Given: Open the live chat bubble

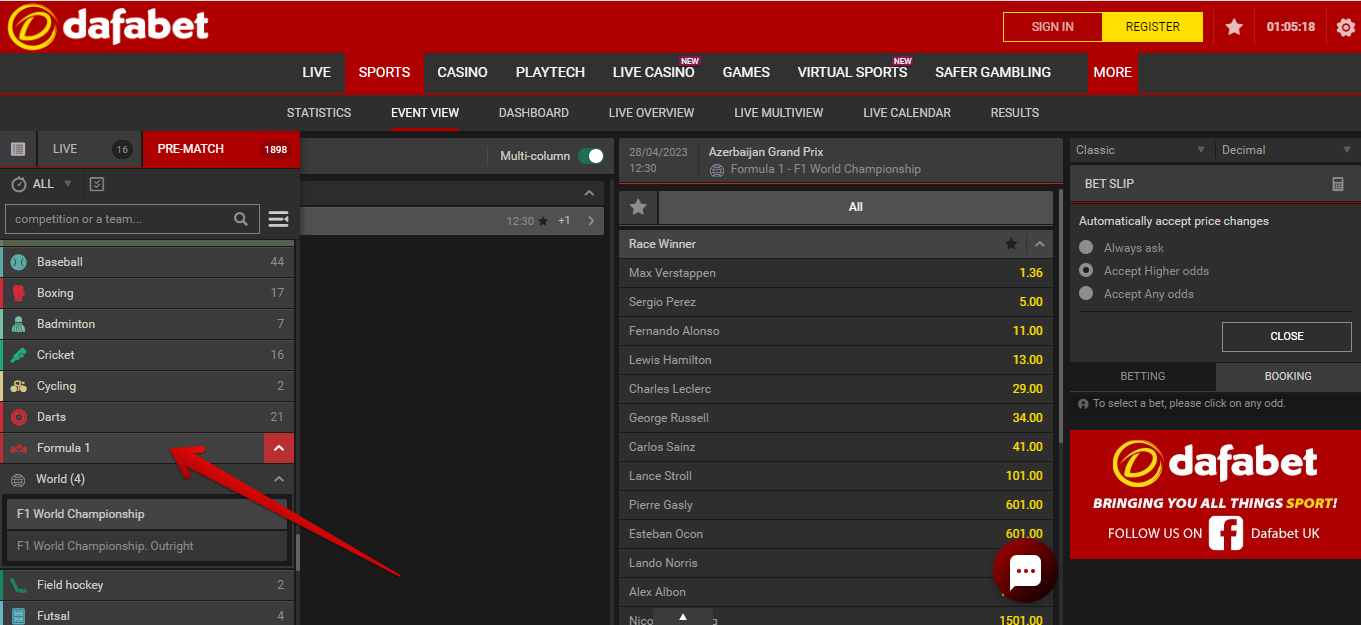Looking at the screenshot, I should 1025,572.
